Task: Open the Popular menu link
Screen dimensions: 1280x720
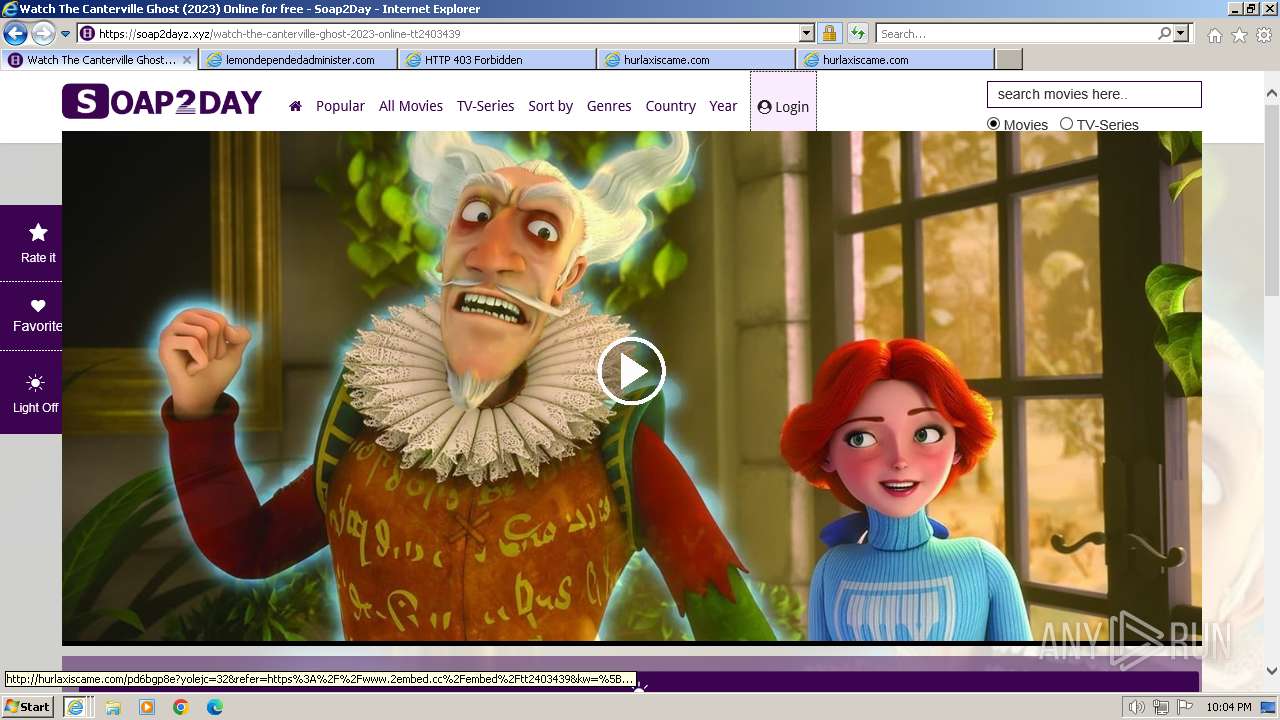Action: click(x=340, y=106)
